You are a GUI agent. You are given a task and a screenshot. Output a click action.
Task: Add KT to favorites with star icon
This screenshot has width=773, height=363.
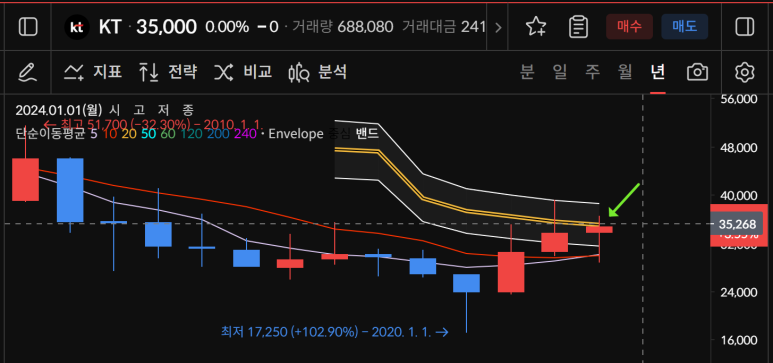536,27
